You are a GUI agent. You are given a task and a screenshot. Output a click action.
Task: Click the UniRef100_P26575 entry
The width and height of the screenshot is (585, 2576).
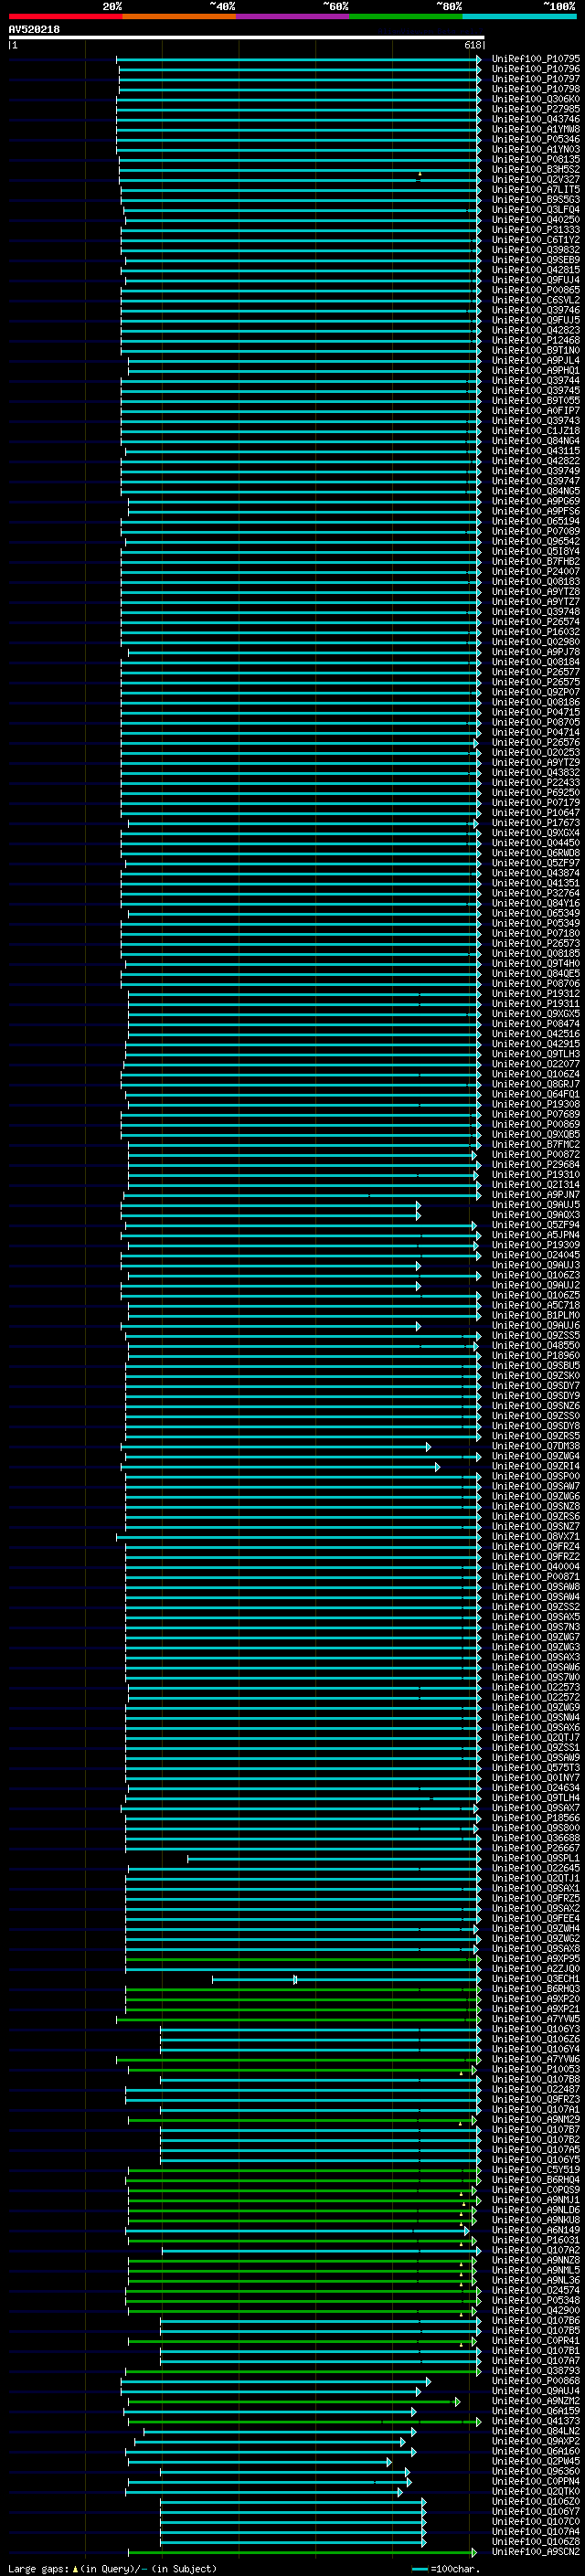536,682
